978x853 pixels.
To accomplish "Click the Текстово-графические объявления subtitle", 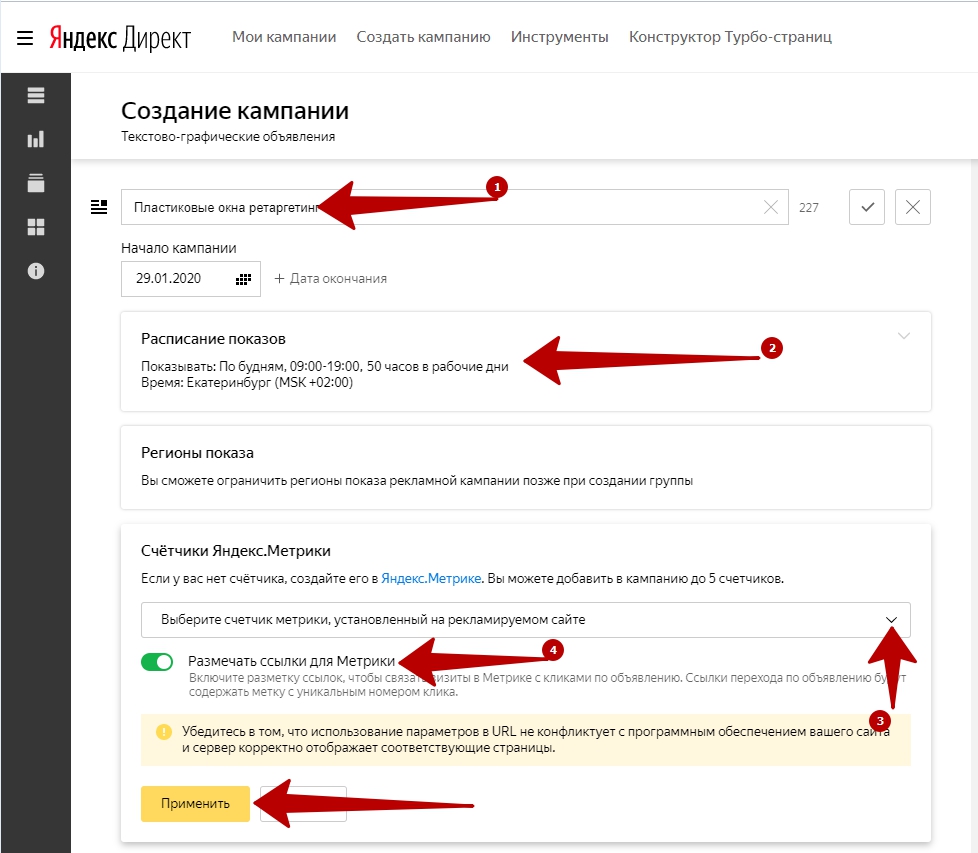I will click(228, 137).
